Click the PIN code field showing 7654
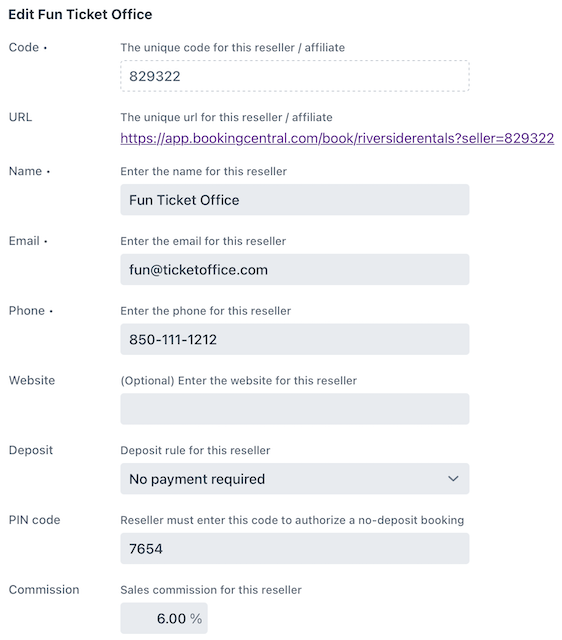The image size is (562, 640). tap(295, 549)
